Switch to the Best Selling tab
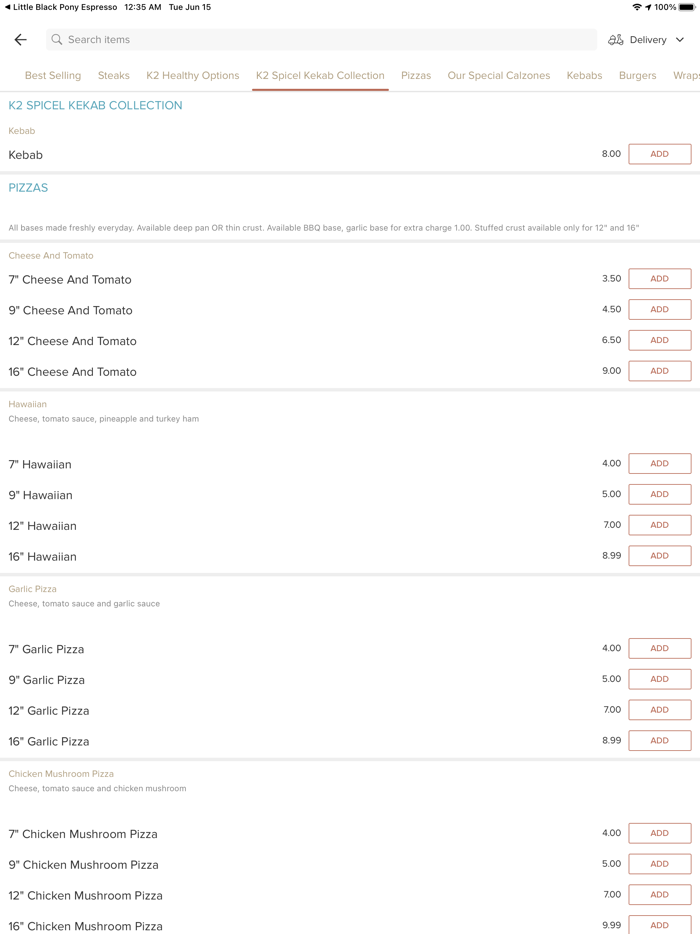 (53, 76)
